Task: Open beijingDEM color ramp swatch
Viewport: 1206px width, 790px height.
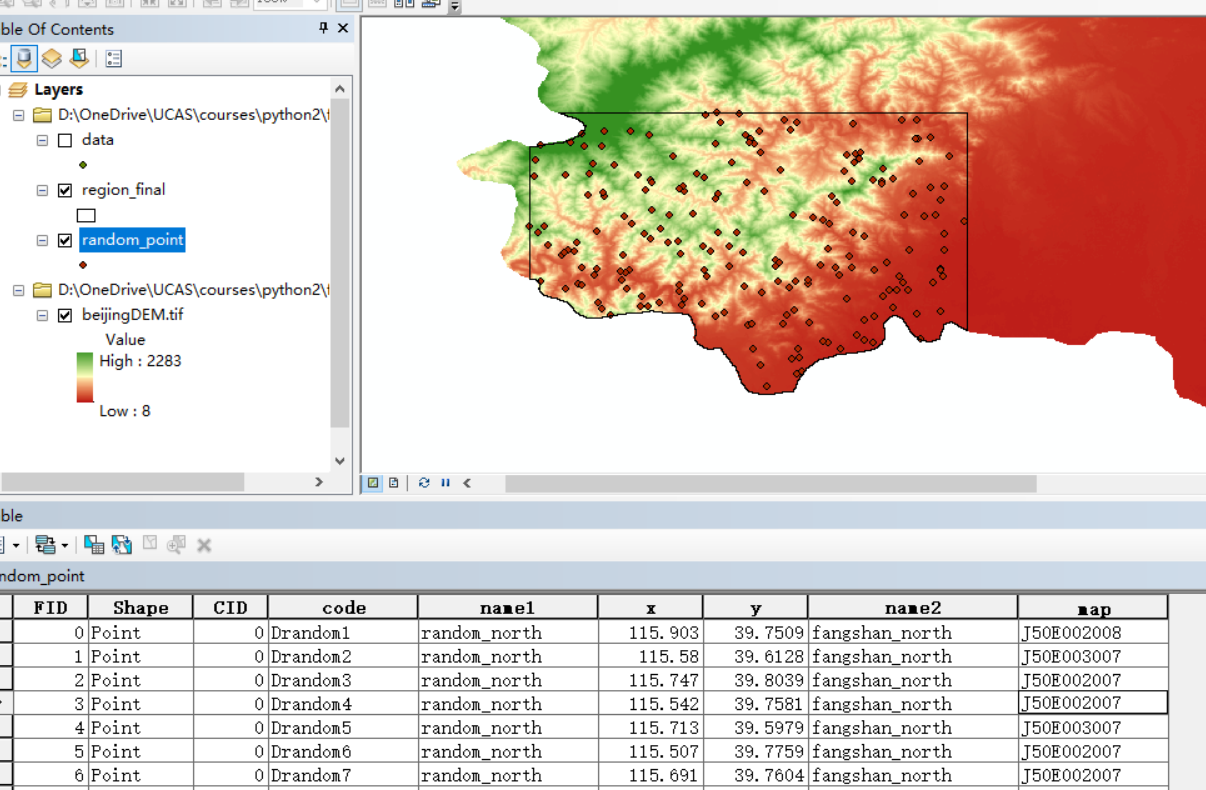Action: [86, 377]
